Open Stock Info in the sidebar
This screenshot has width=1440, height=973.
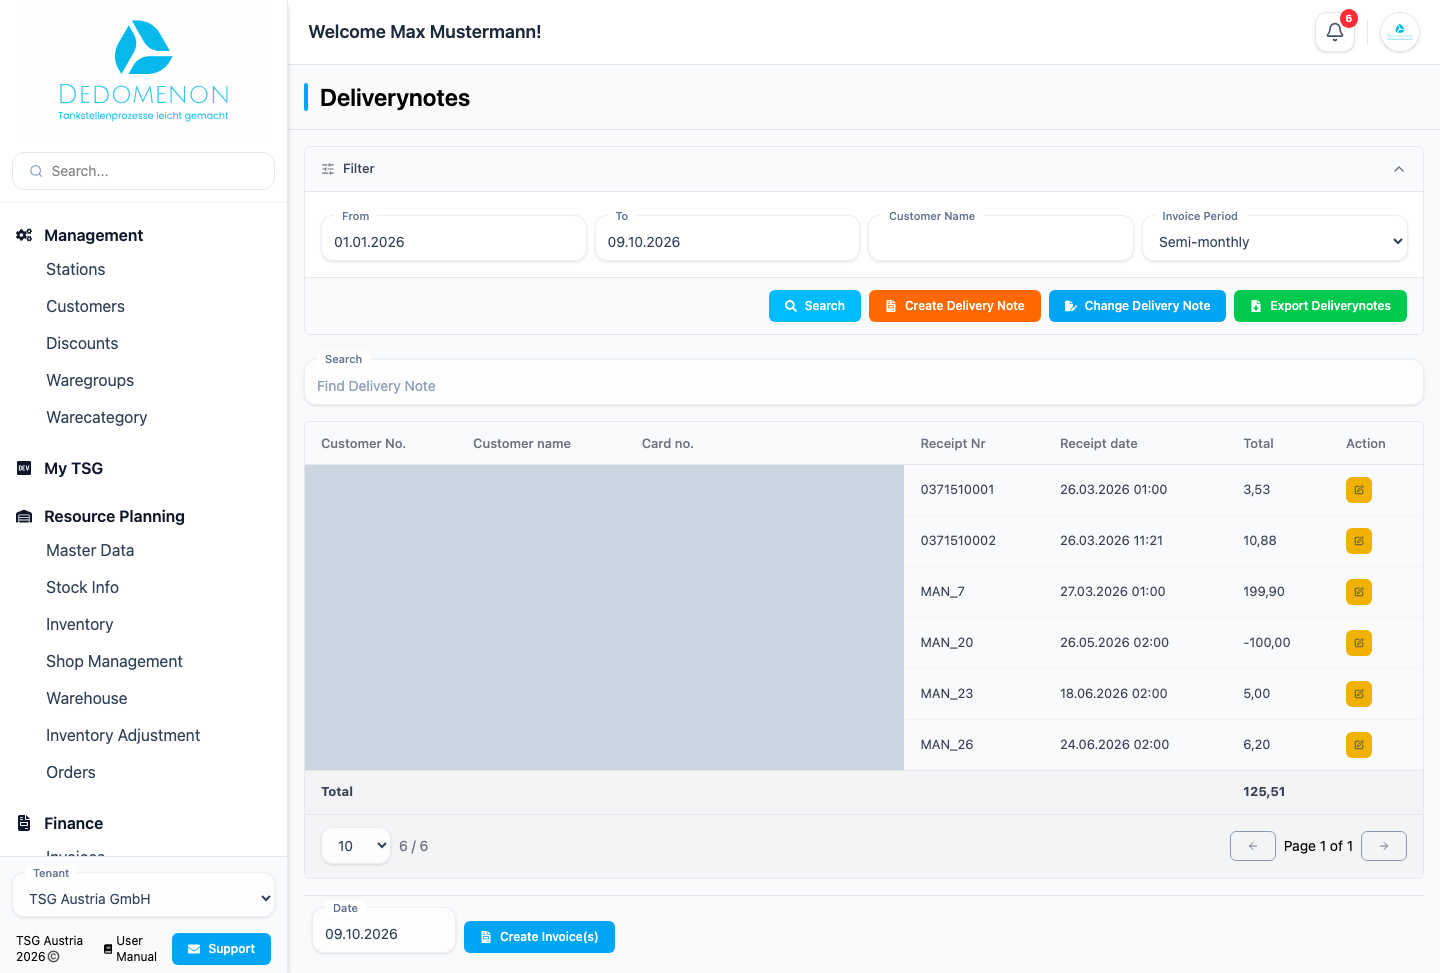[x=82, y=587]
